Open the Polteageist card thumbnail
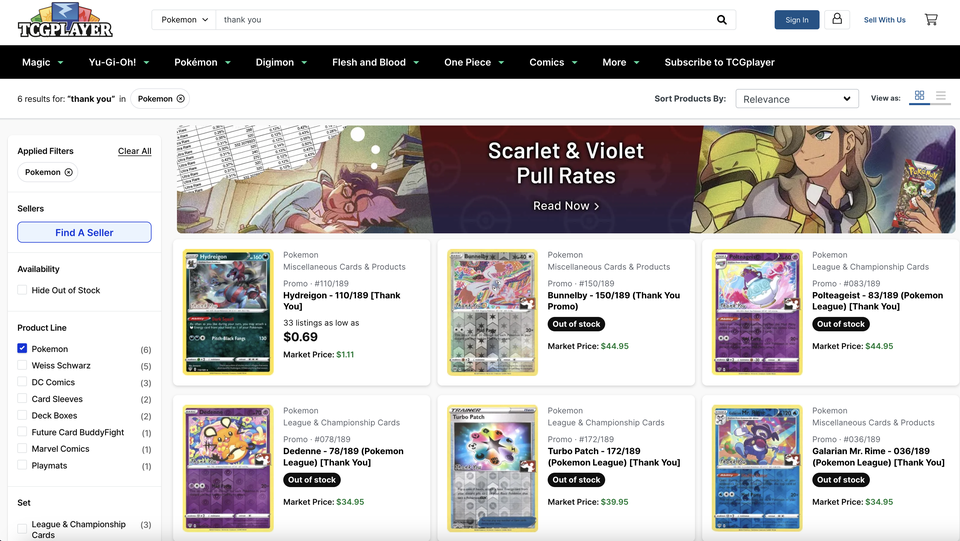Screen dimensions: 960x541 tap(757, 312)
